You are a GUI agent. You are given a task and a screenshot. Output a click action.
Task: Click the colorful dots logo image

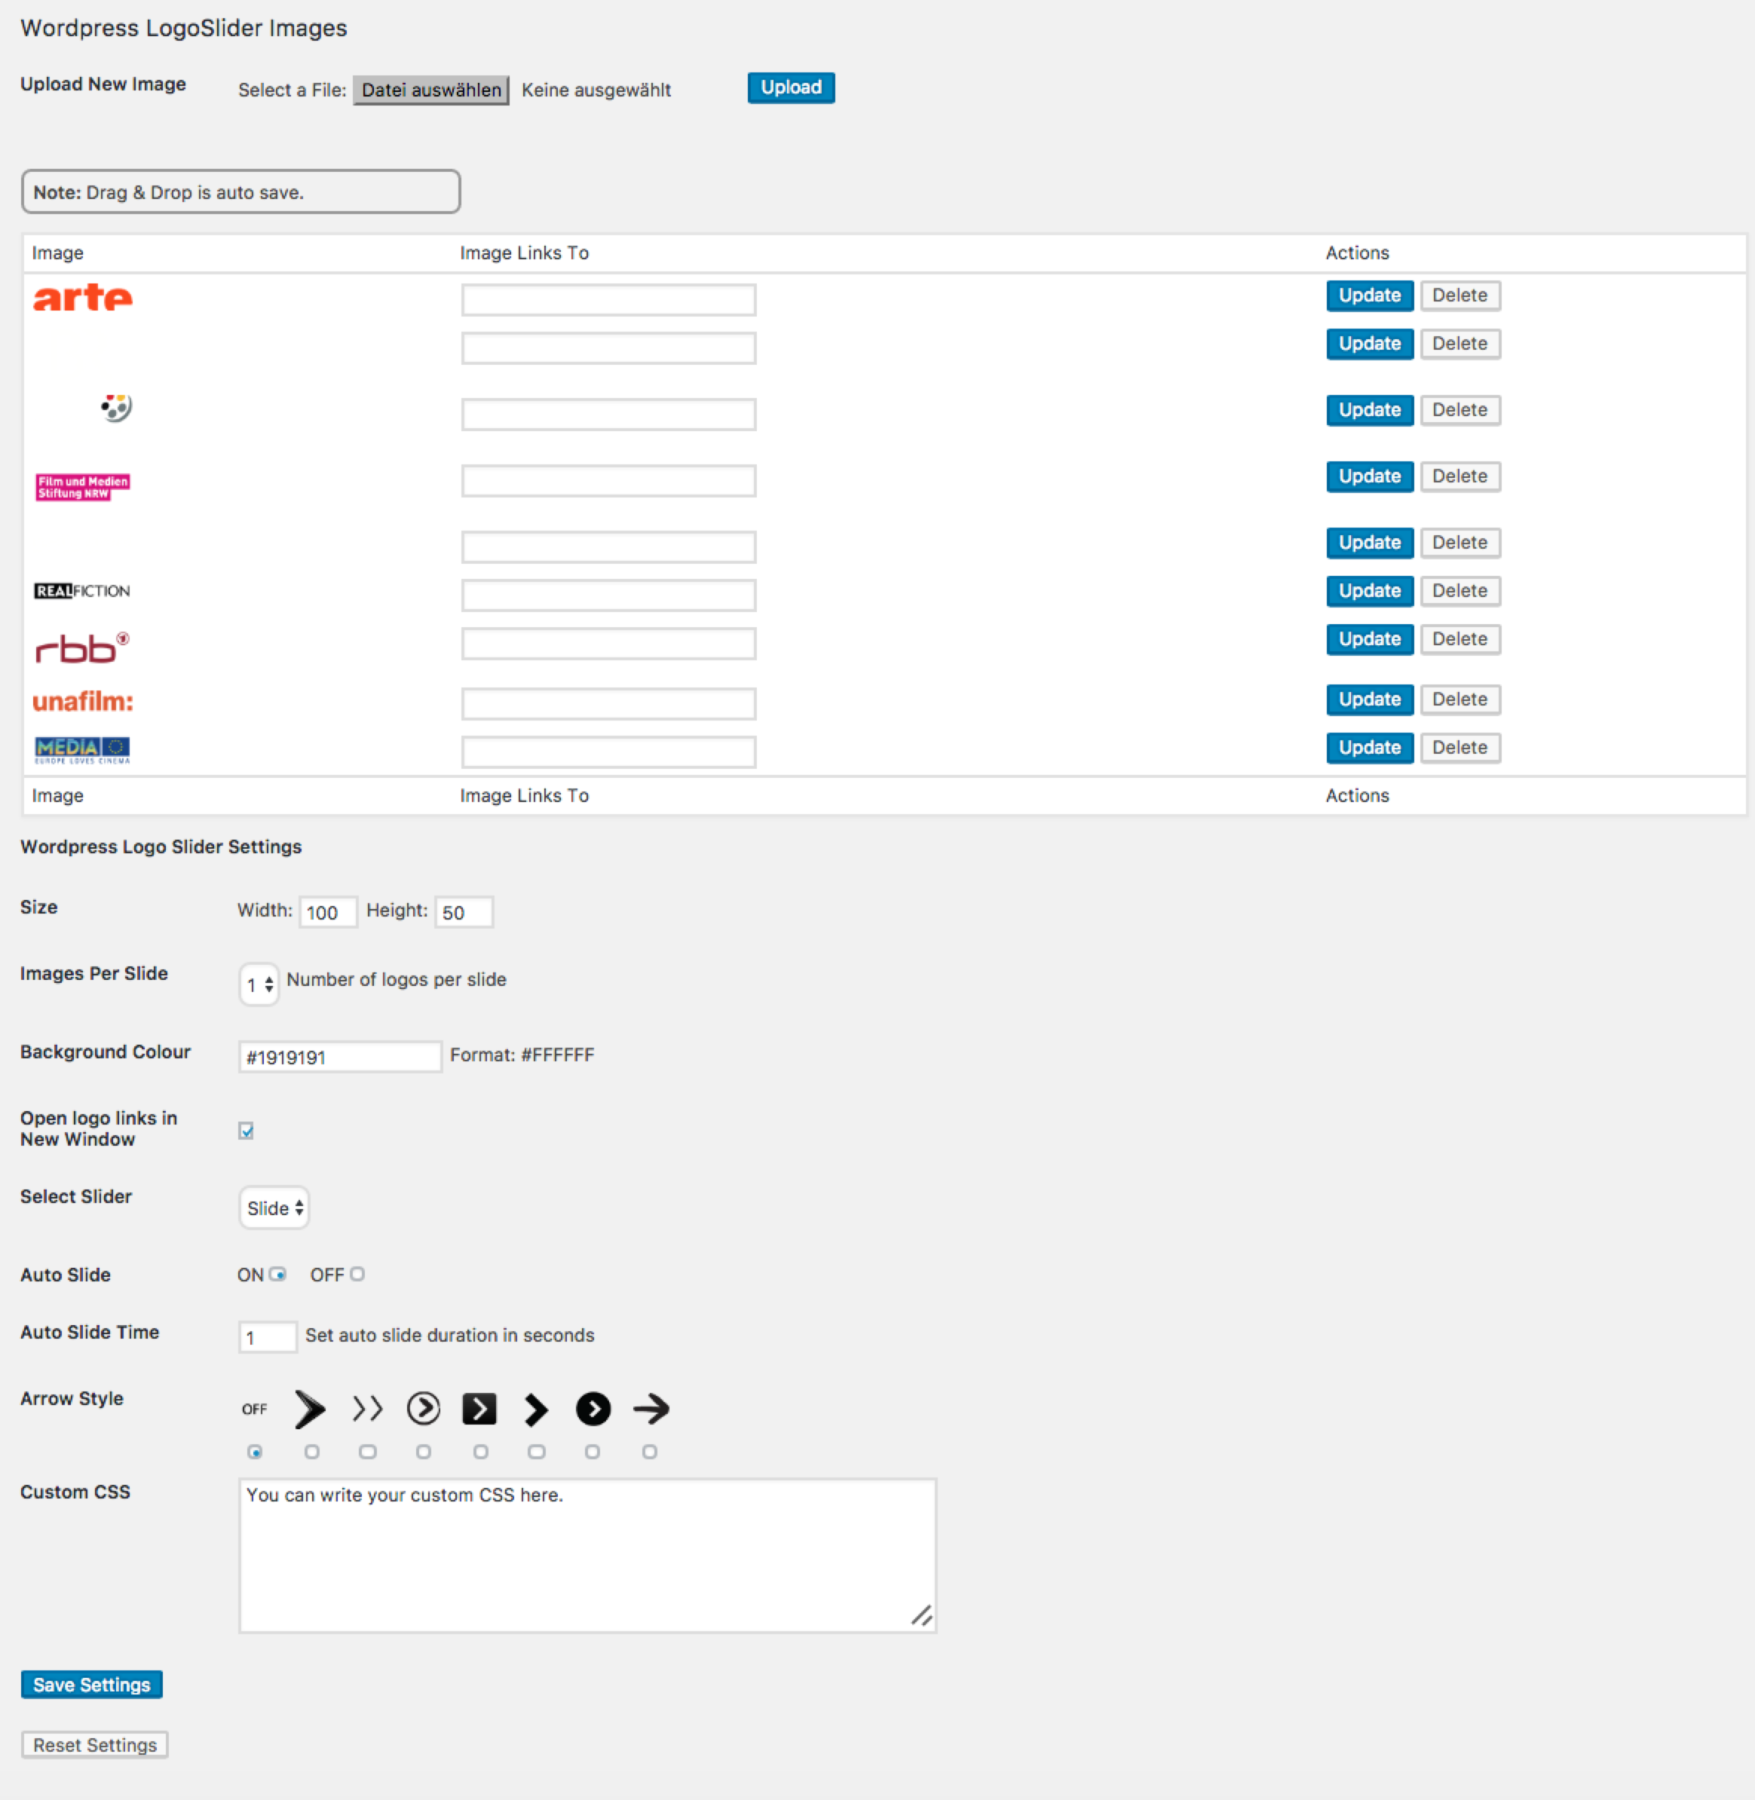coord(116,407)
